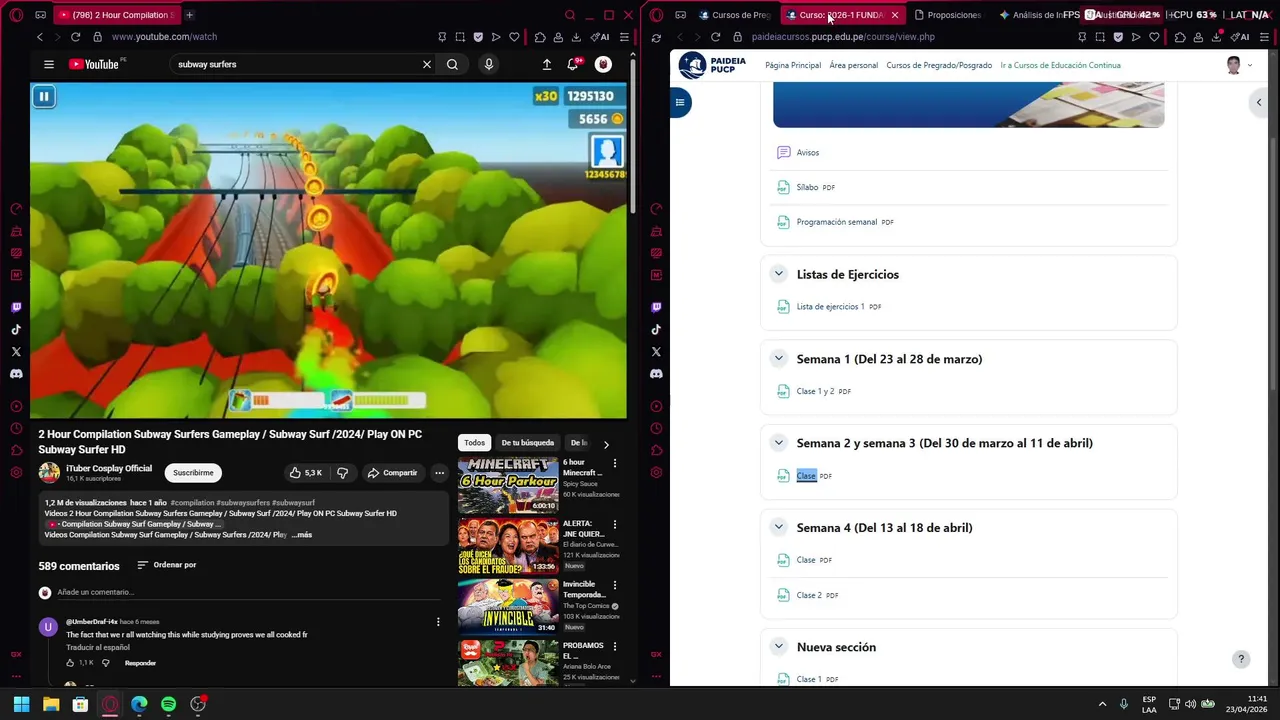Open the extensions cube in the Paideia window's toolbar
This screenshot has height=720, width=1280.
tap(1180, 37)
